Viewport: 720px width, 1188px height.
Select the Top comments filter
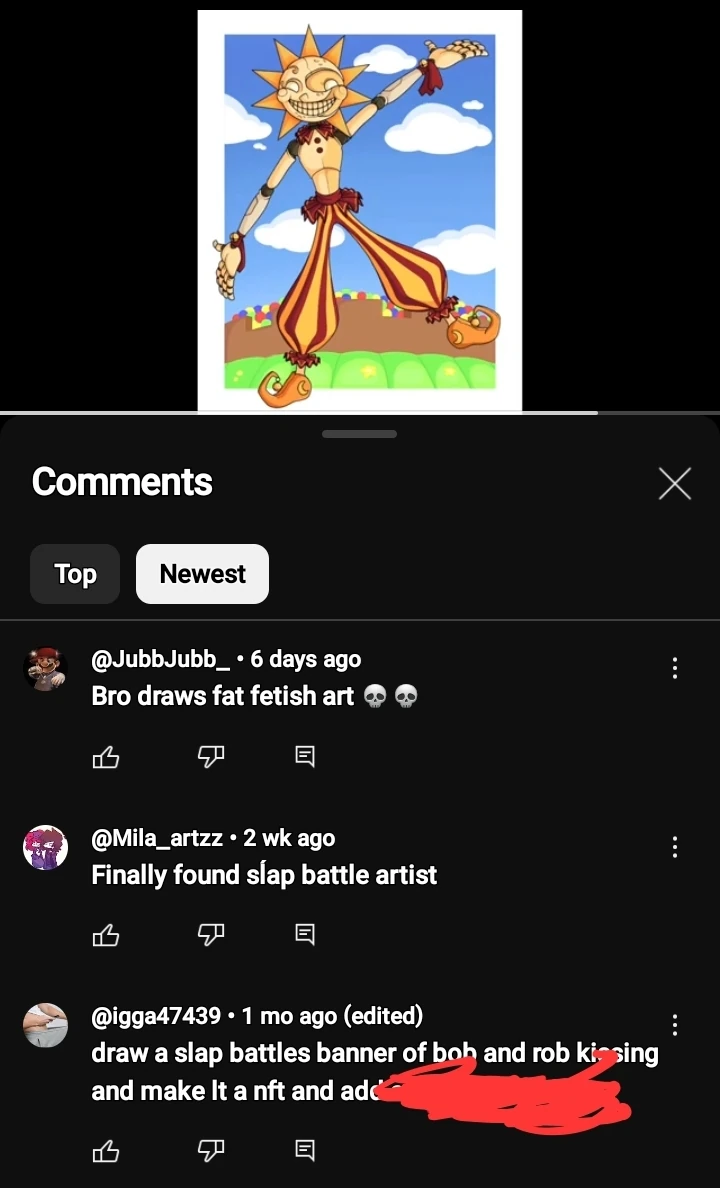click(74, 573)
